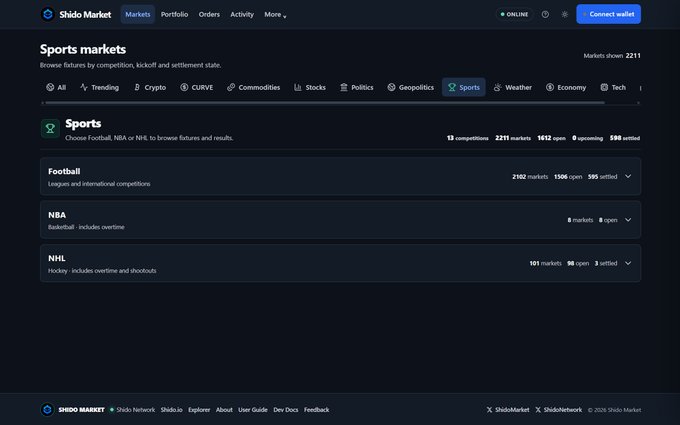Select the CURVE category tab
Screen dimensions: 680x425
[x=197, y=87]
